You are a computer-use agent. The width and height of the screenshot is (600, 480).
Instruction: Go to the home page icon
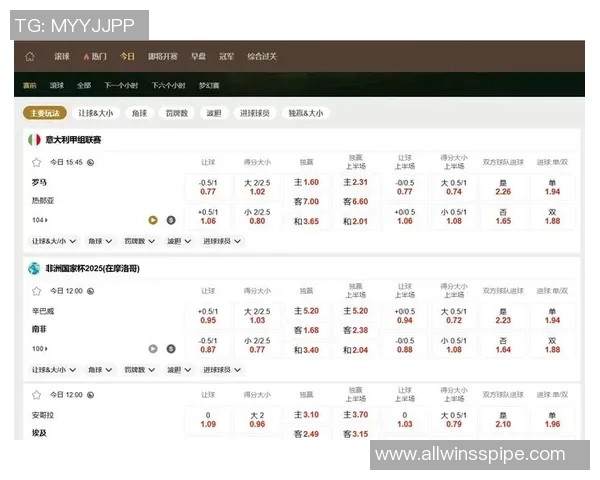[30, 57]
